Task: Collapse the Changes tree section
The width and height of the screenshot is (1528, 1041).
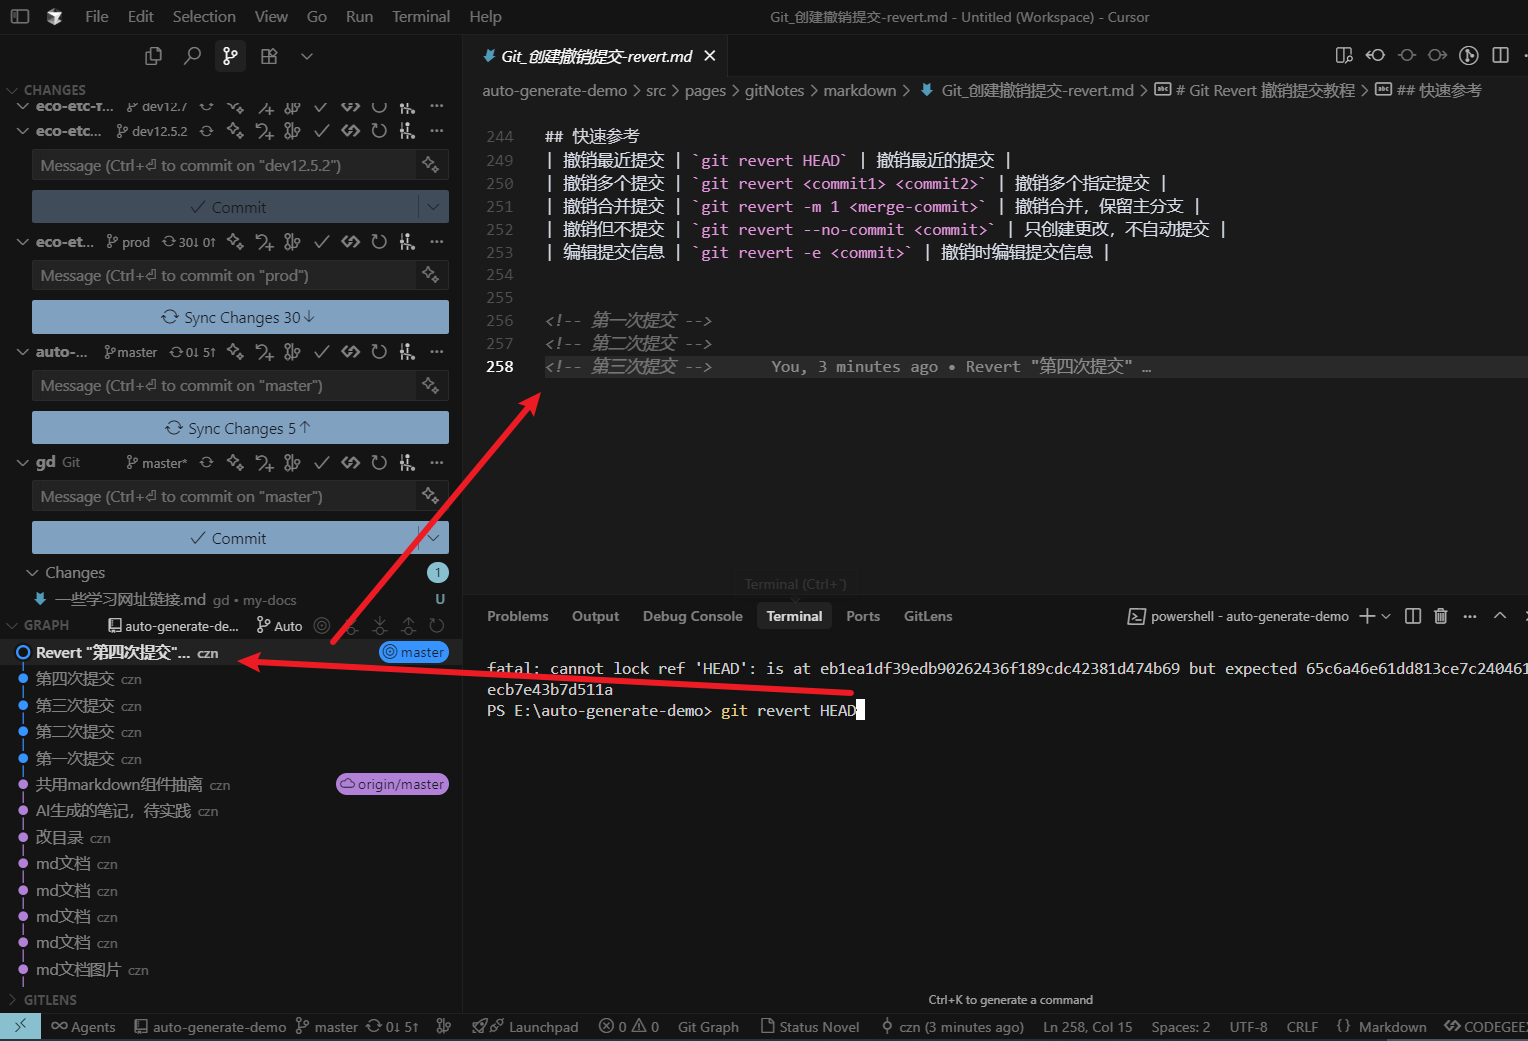Action: pyautogui.click(x=32, y=573)
